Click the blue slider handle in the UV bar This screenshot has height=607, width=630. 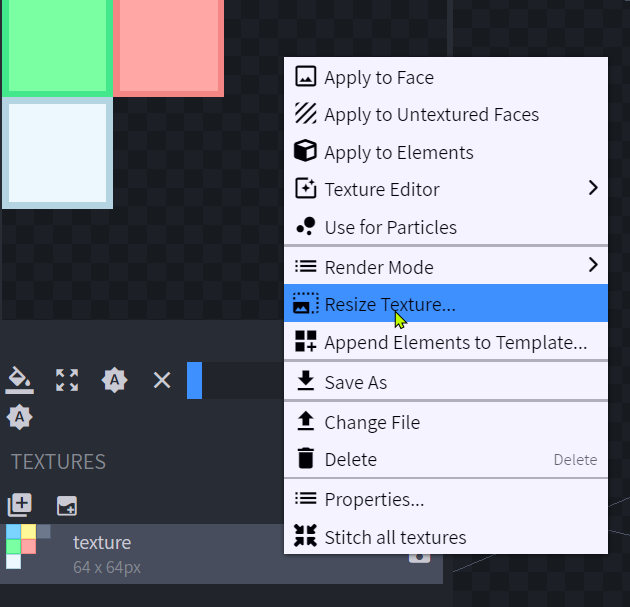pos(194,380)
